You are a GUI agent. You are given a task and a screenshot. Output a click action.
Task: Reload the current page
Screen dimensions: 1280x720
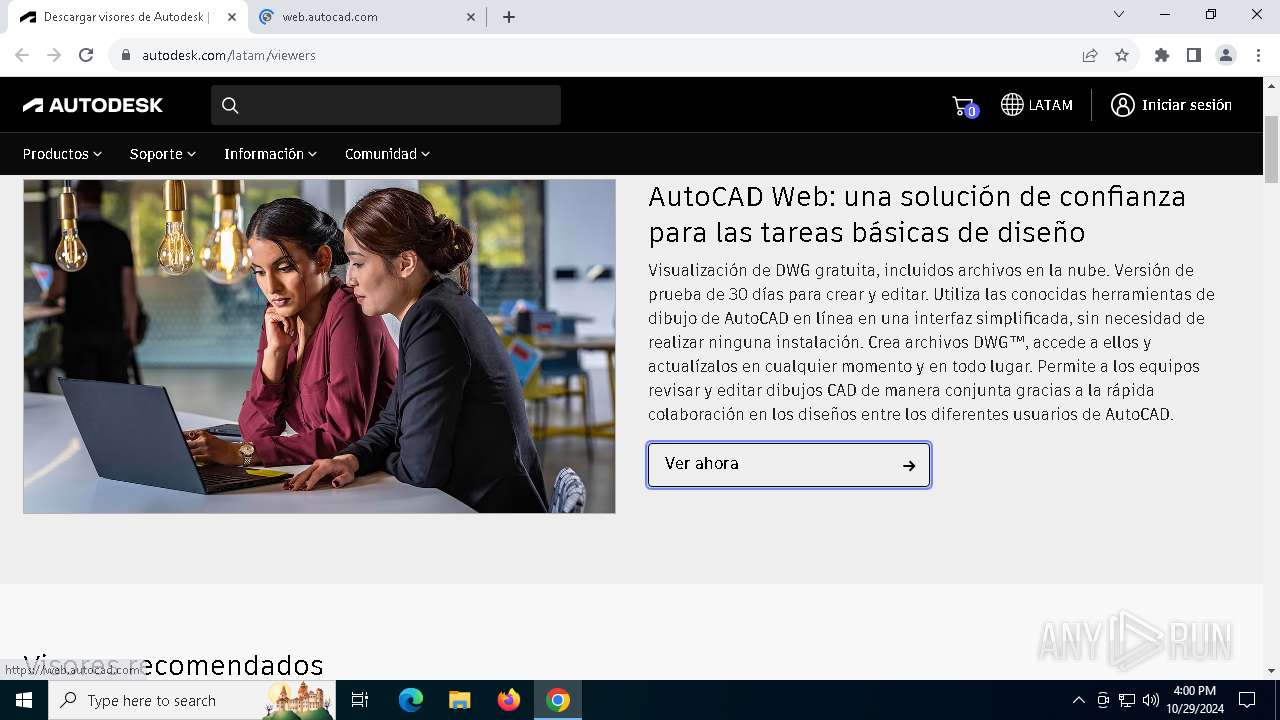[86, 55]
